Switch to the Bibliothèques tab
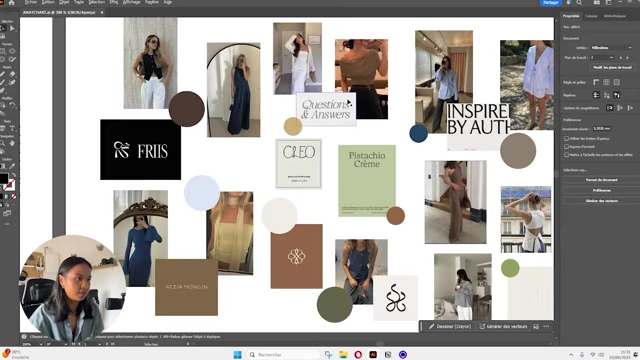640x360 pixels. 615,16
